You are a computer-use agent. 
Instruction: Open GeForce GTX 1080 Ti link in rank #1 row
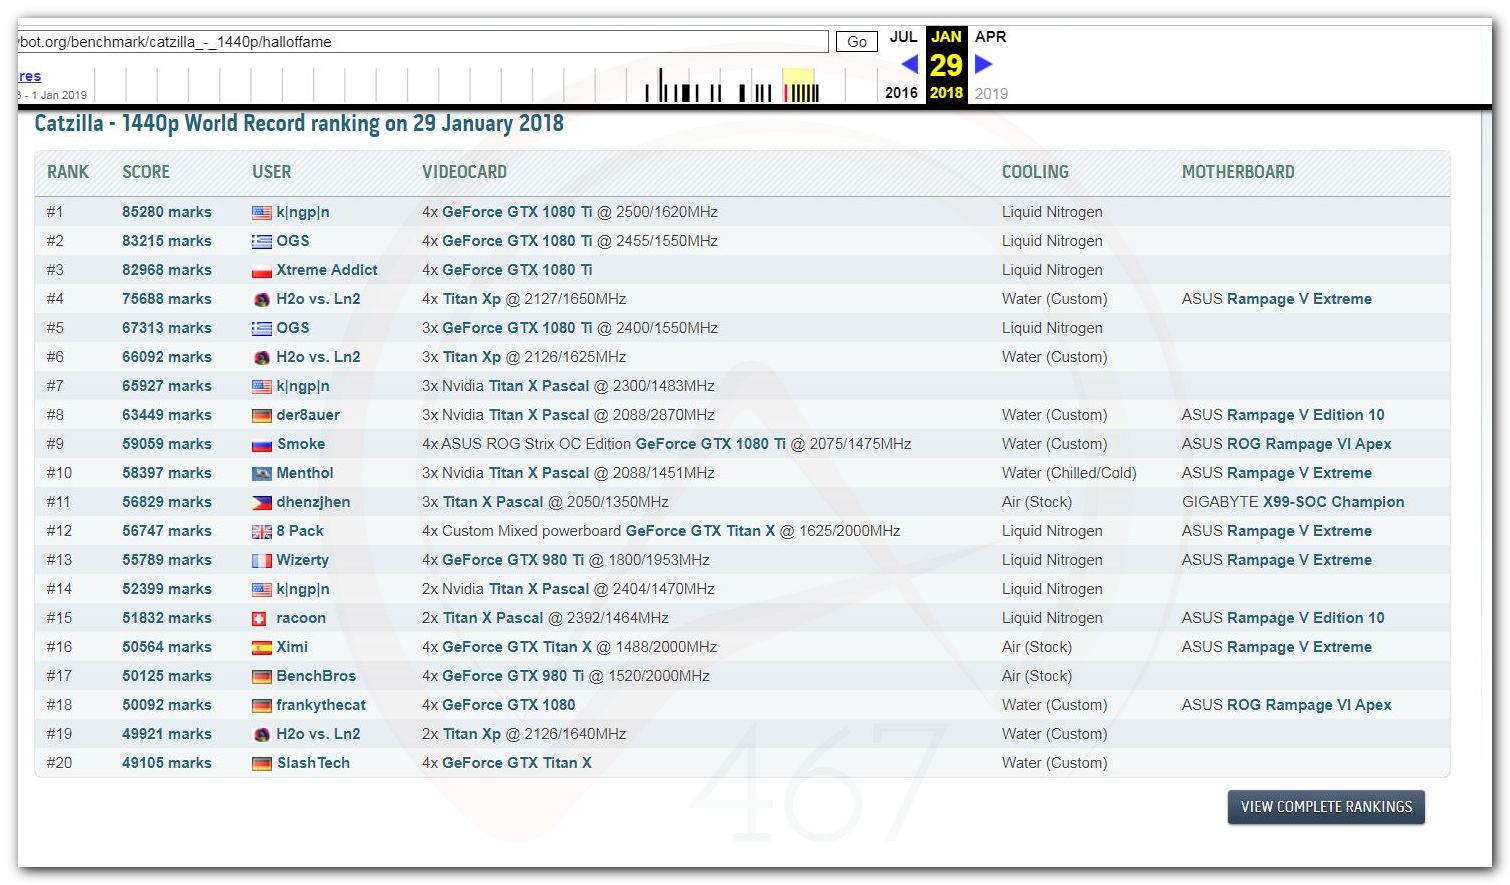(517, 212)
